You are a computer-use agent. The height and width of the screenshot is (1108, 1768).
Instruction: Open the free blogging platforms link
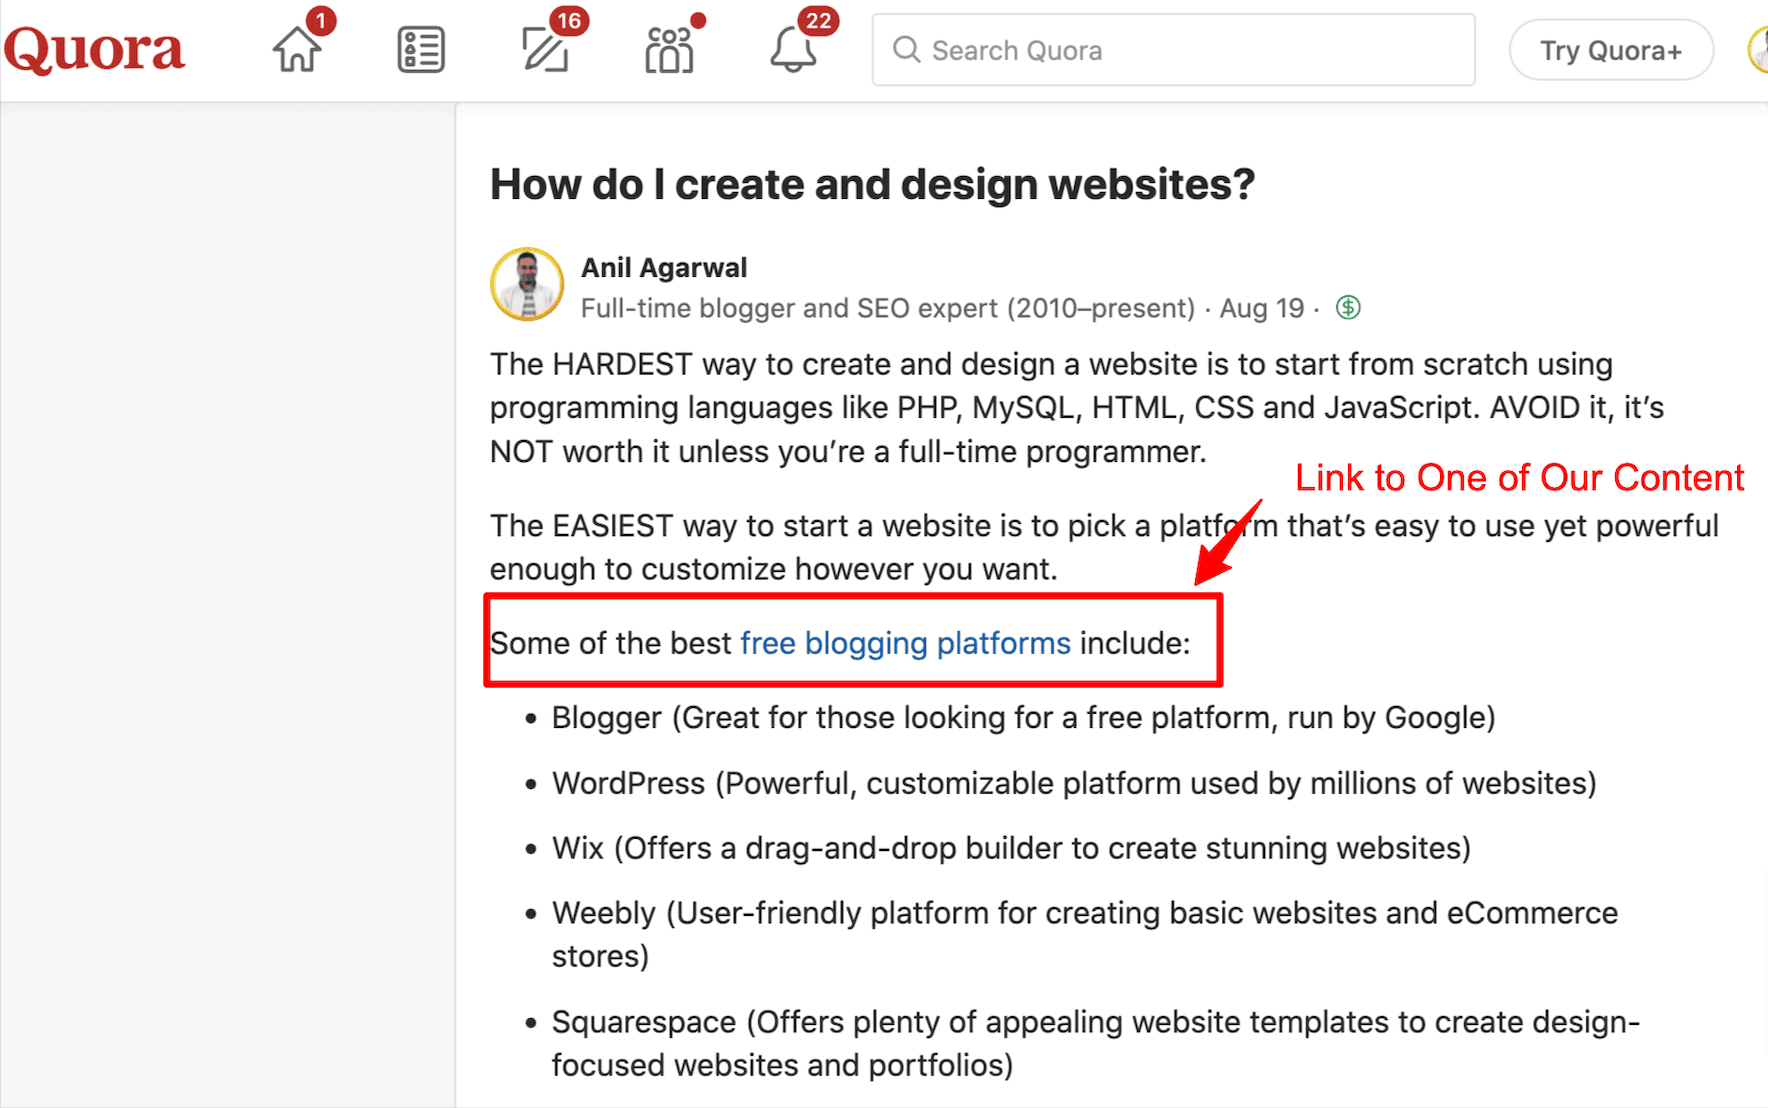pyautogui.click(x=905, y=643)
